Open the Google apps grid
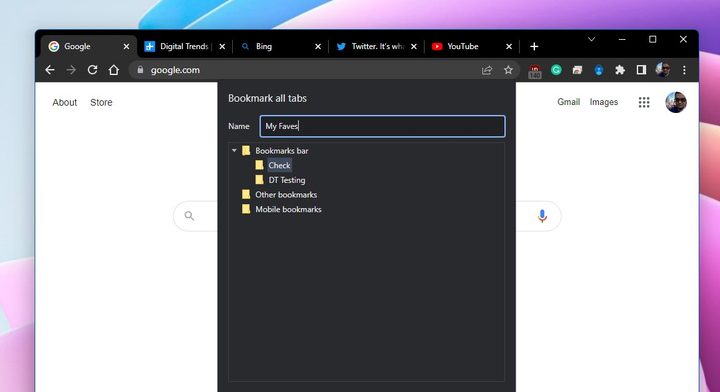This screenshot has height=392, width=720. [644, 102]
